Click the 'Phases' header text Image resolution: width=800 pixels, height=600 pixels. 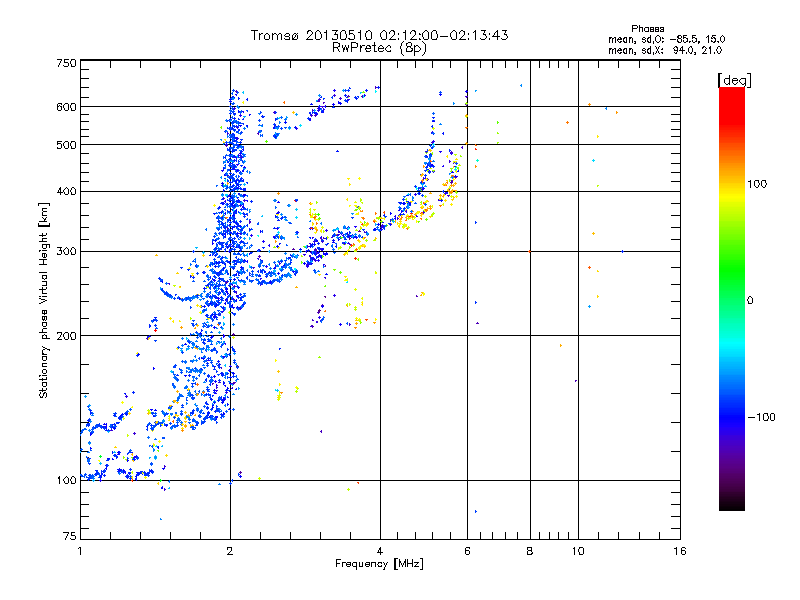click(x=647, y=29)
